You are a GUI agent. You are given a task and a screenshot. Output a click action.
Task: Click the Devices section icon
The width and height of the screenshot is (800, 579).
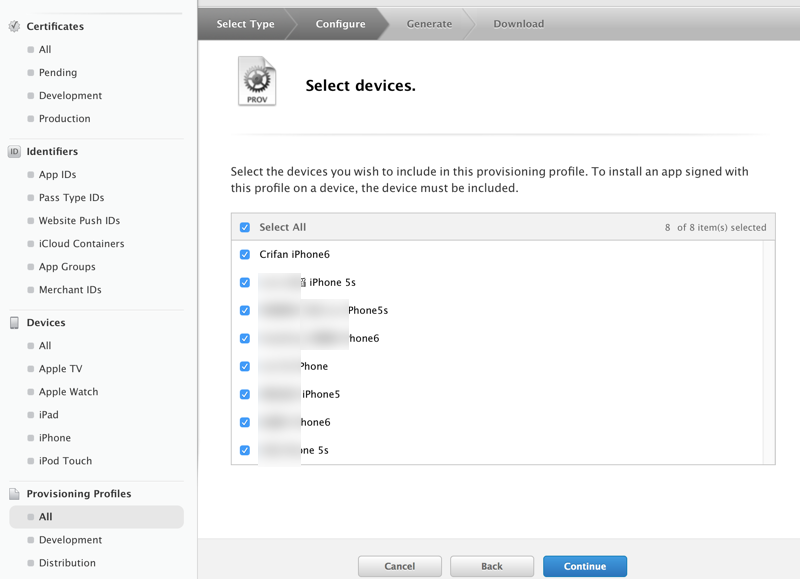point(14,323)
